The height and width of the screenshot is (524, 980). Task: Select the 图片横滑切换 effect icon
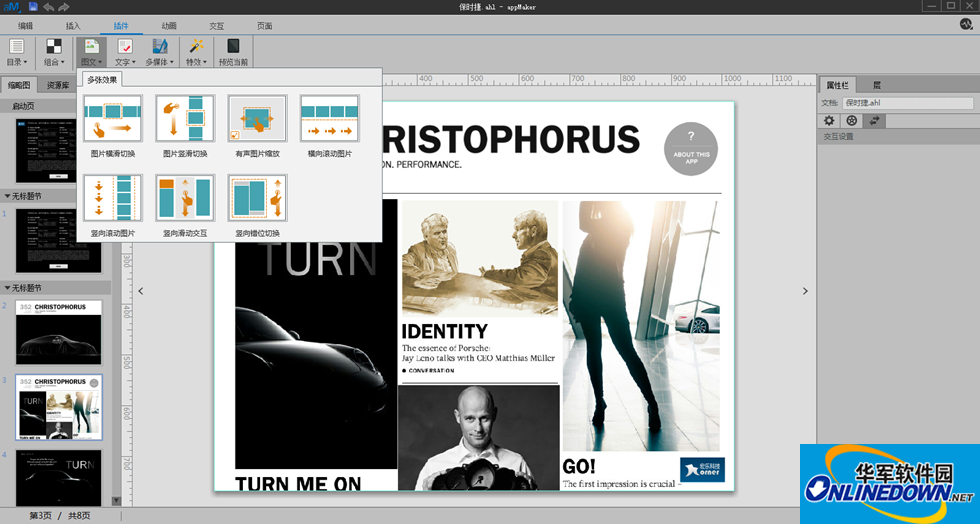113,119
